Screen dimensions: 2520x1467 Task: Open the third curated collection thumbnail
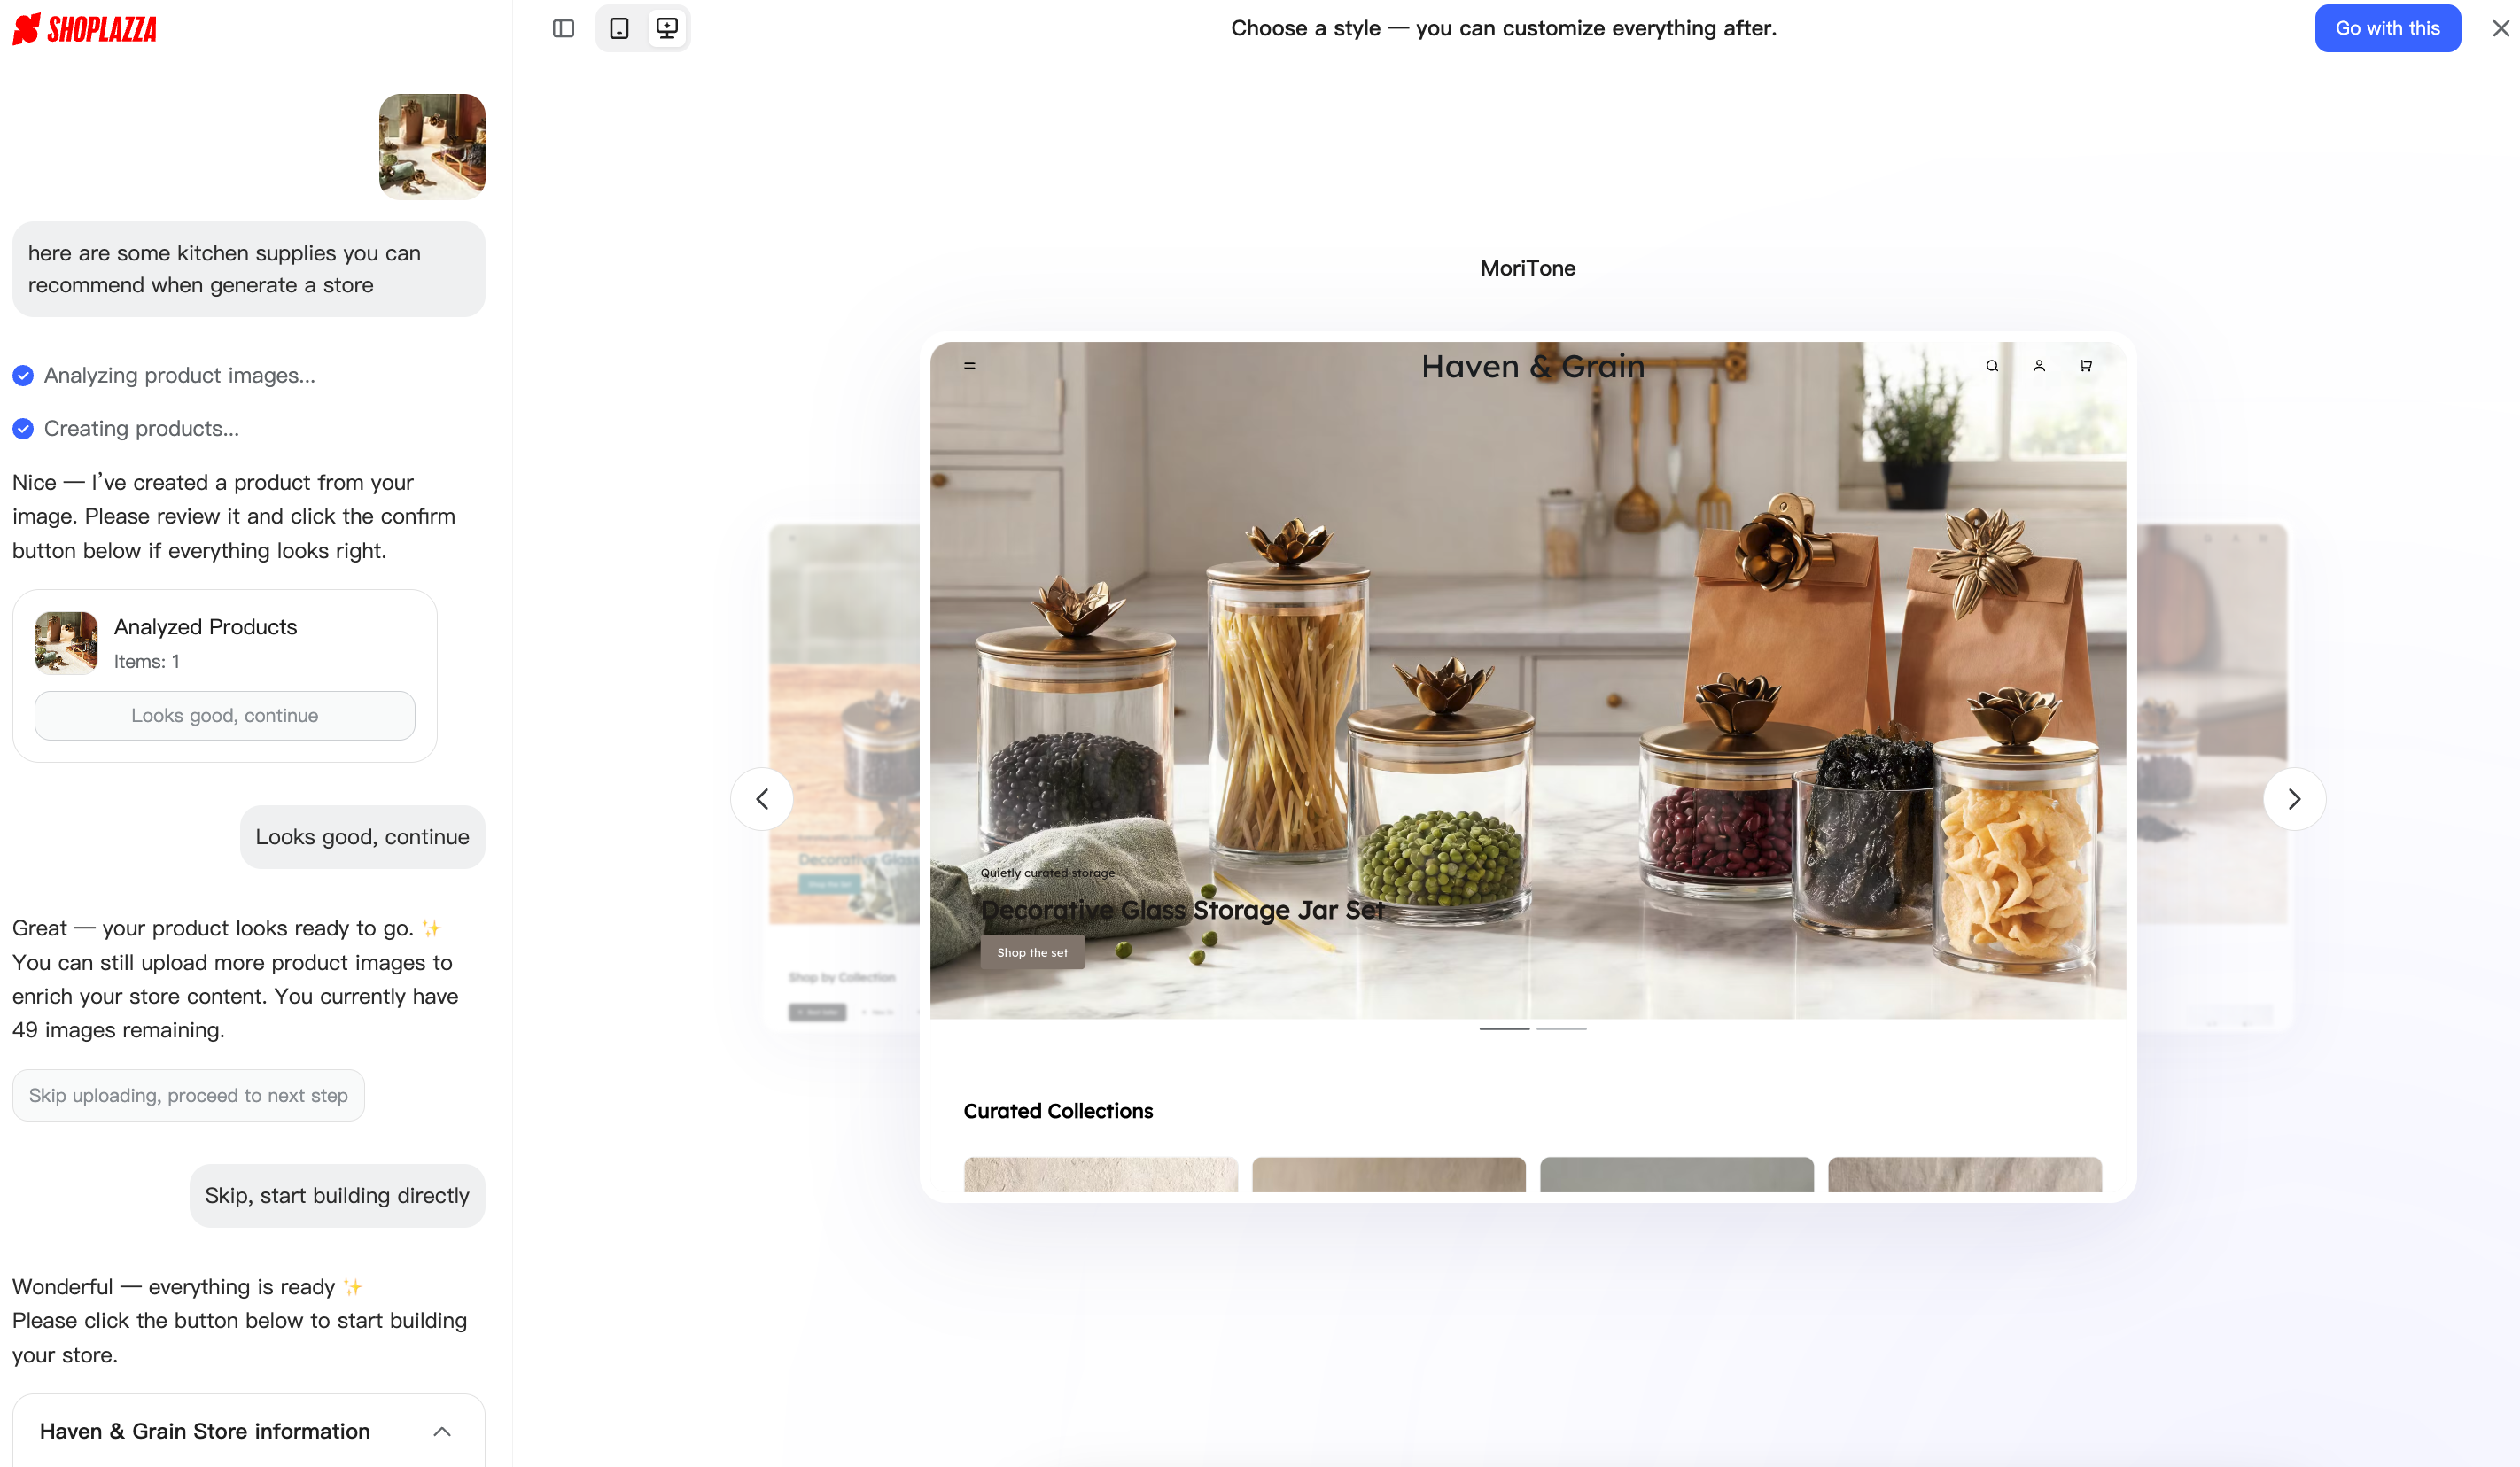tap(1676, 1174)
